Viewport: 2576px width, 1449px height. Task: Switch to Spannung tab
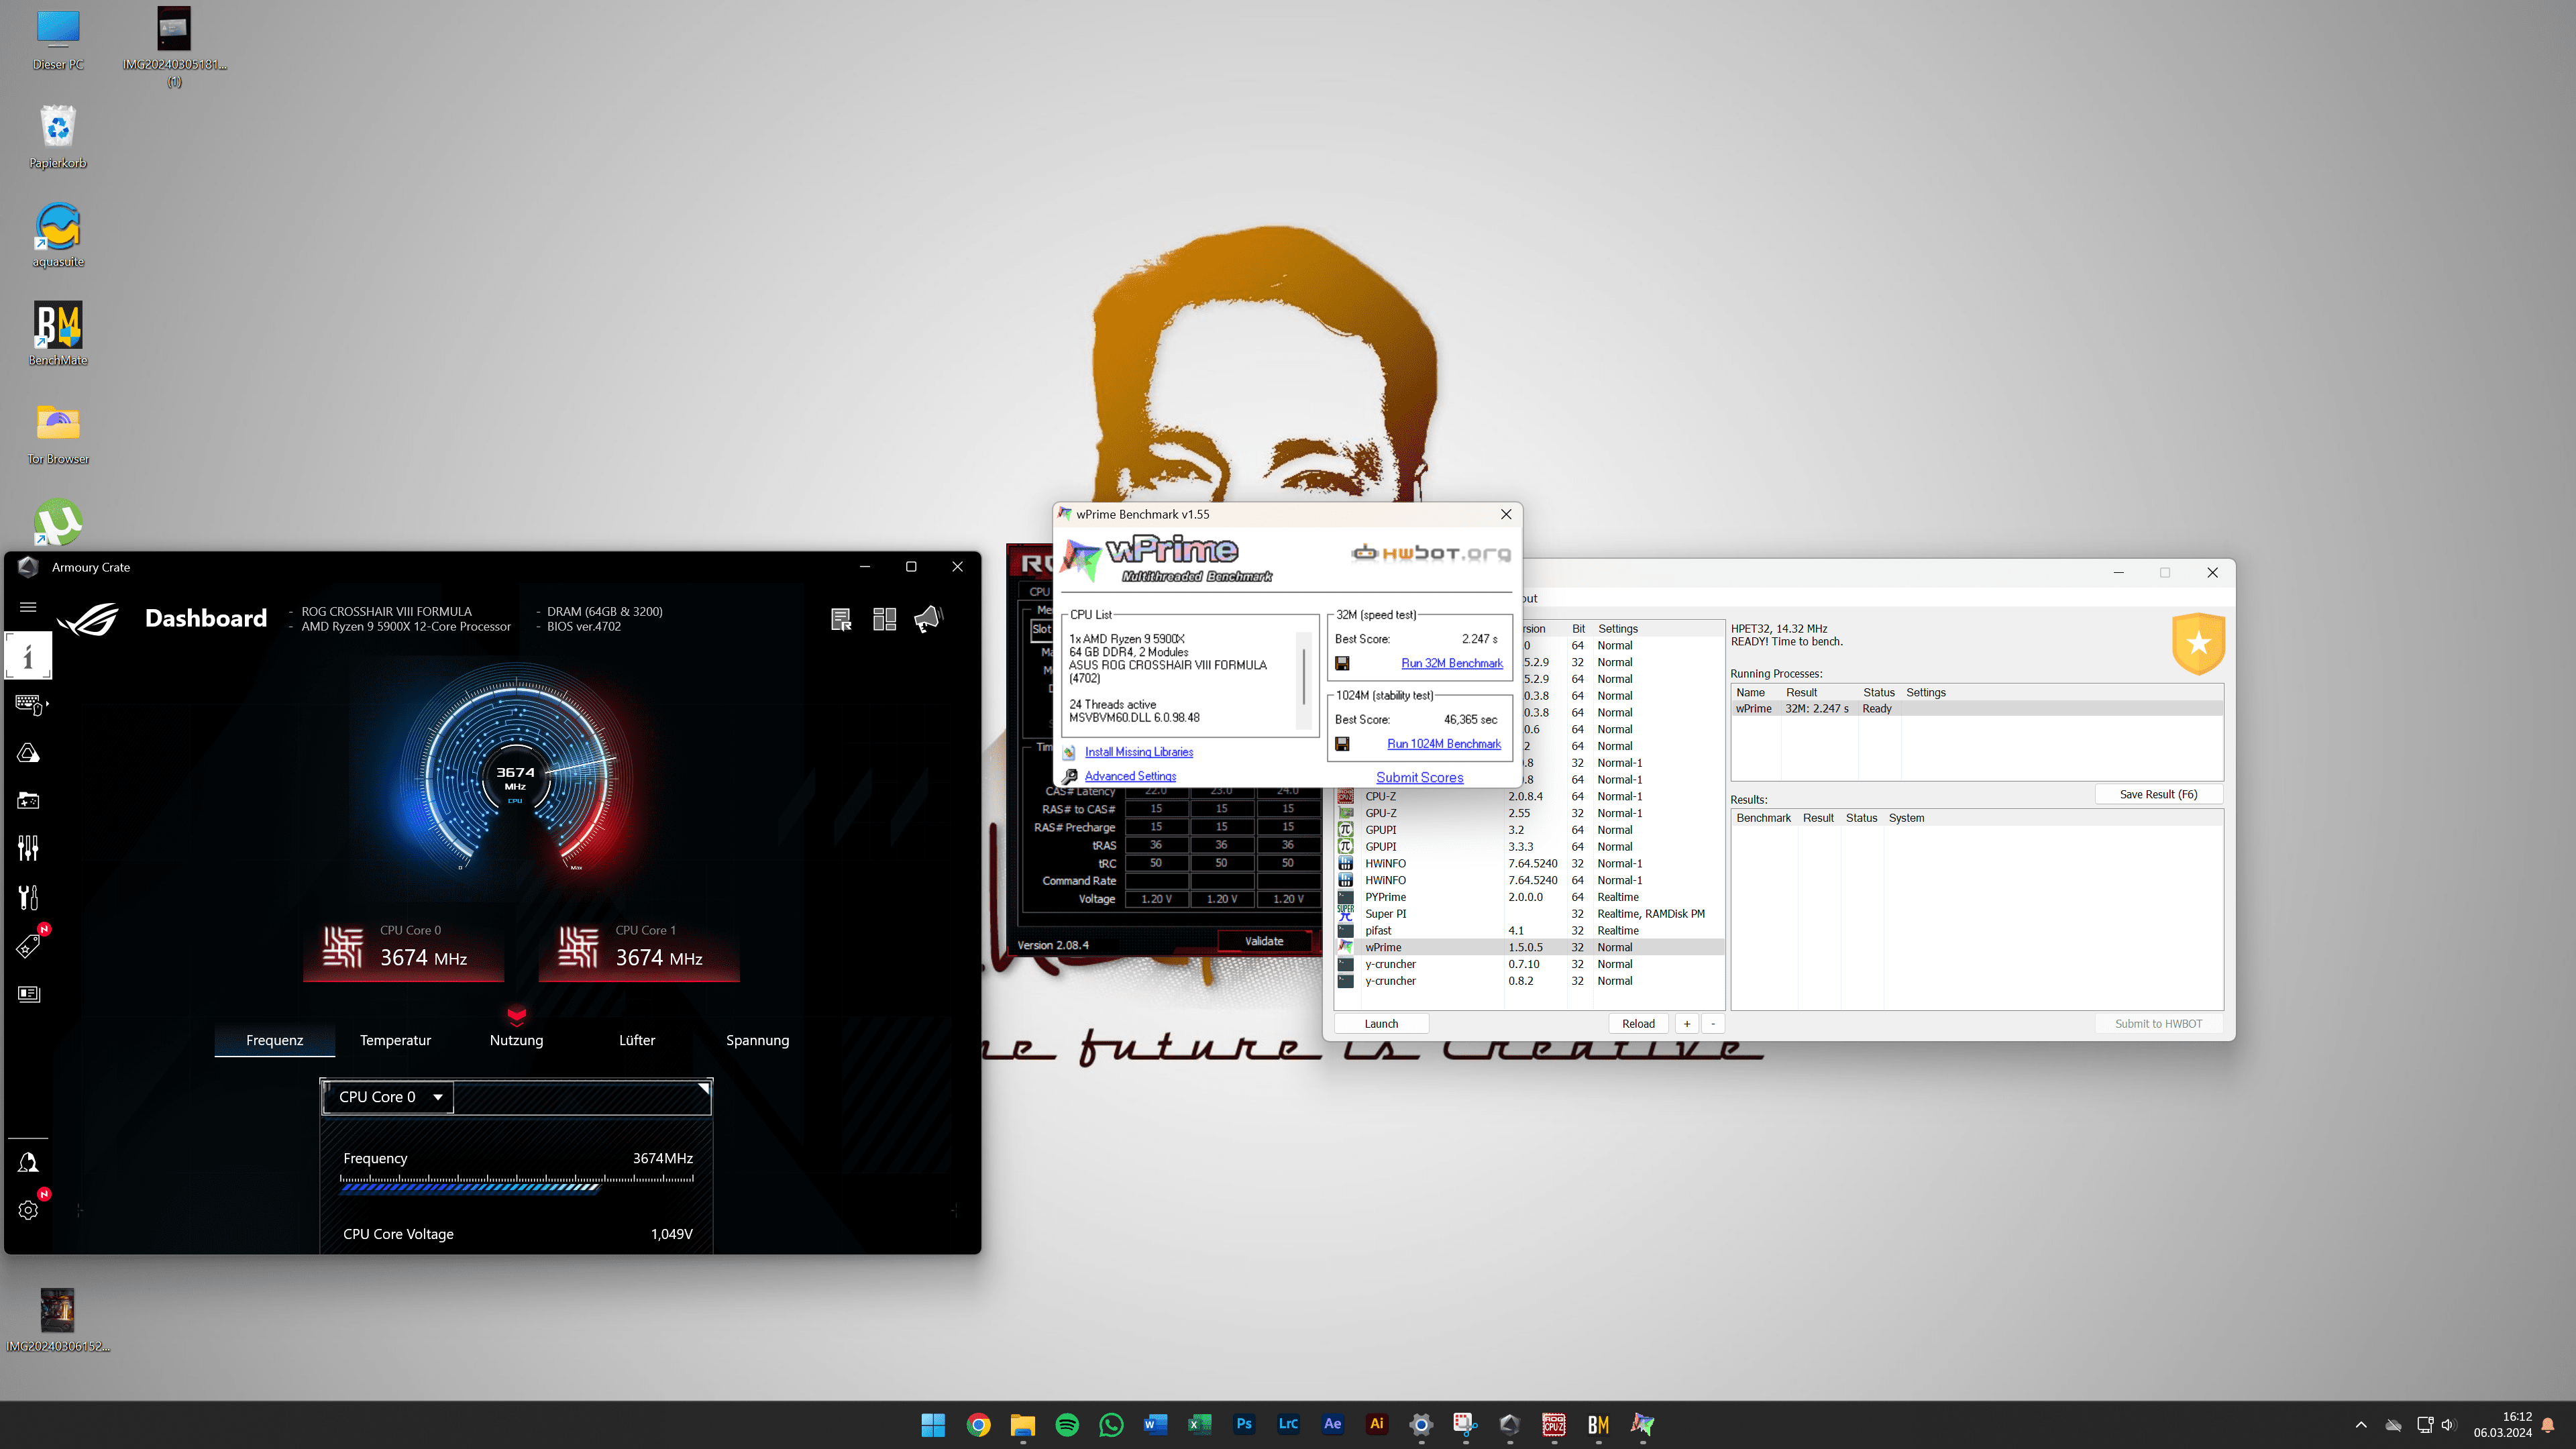757,1040
